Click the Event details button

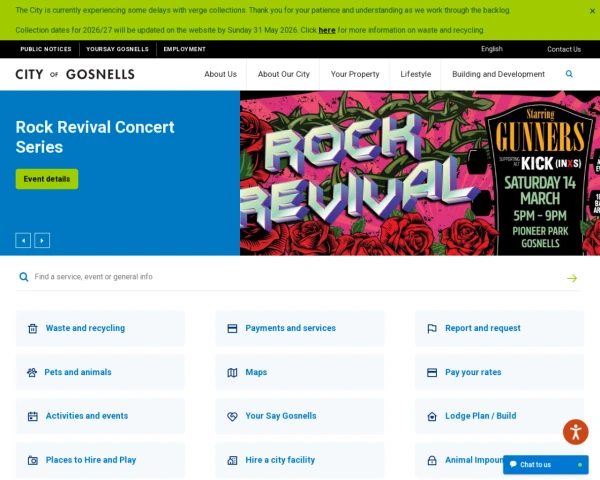pyautogui.click(x=46, y=179)
